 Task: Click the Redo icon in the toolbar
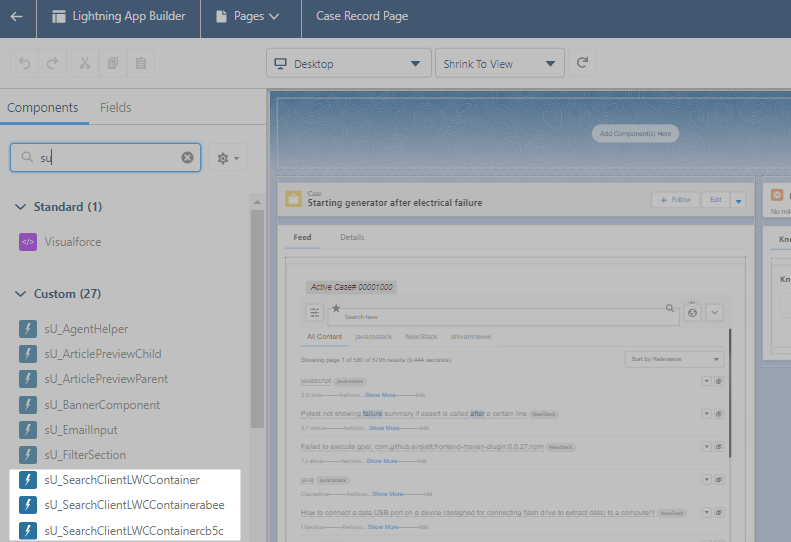52,63
